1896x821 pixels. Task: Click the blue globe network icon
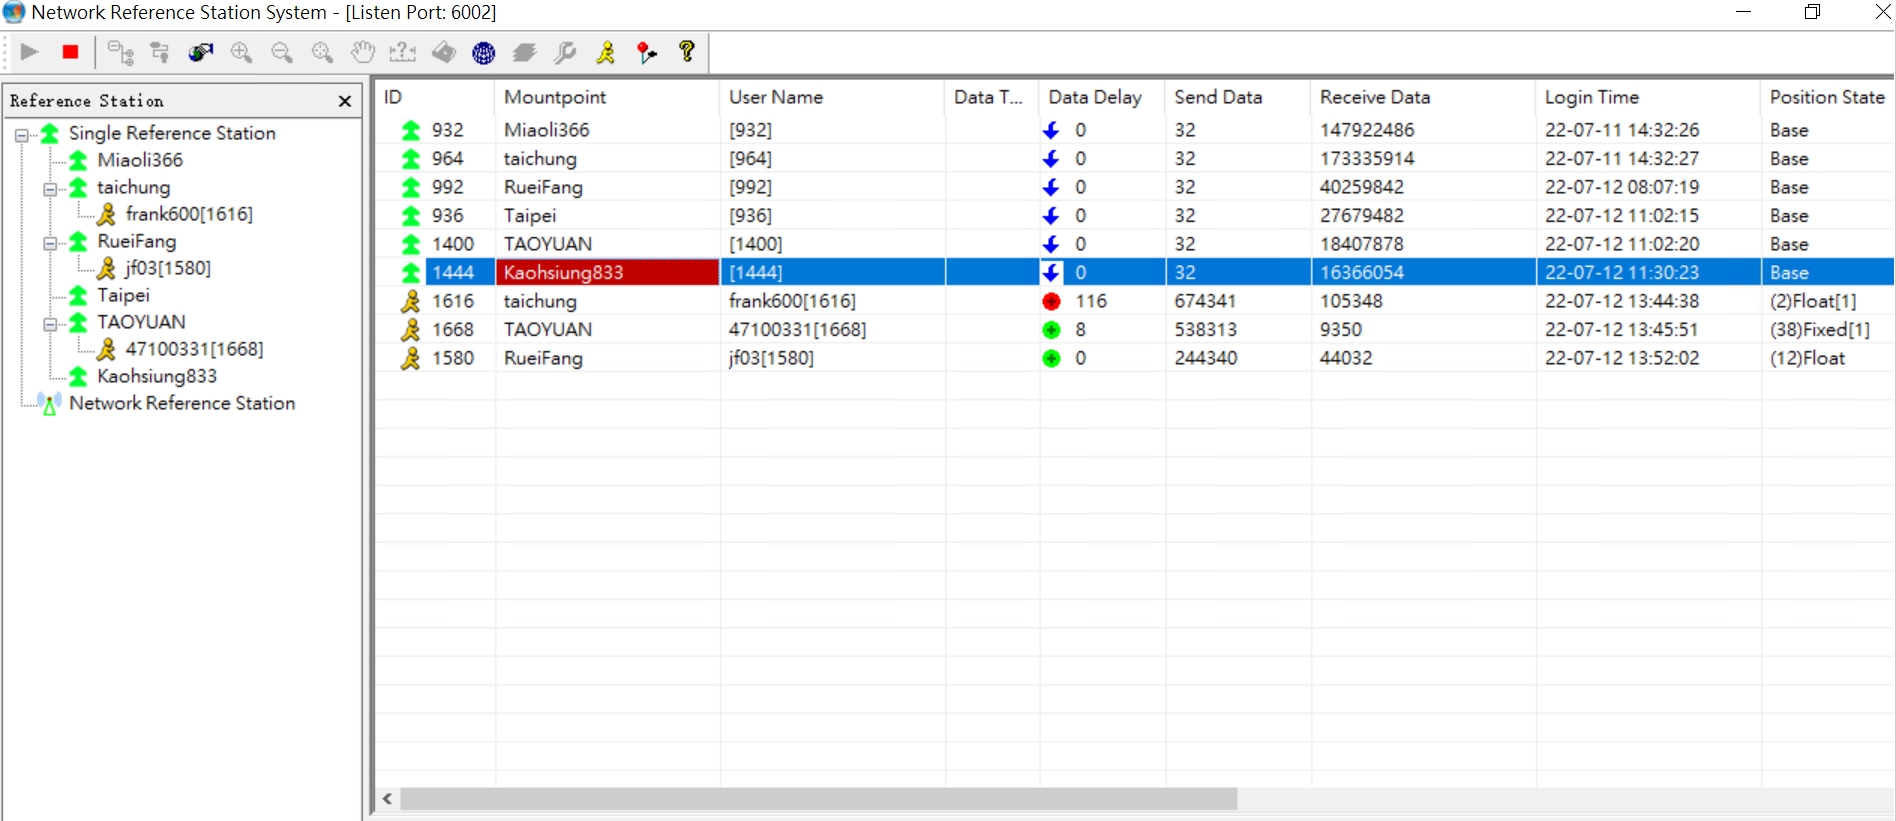pyautogui.click(x=484, y=52)
